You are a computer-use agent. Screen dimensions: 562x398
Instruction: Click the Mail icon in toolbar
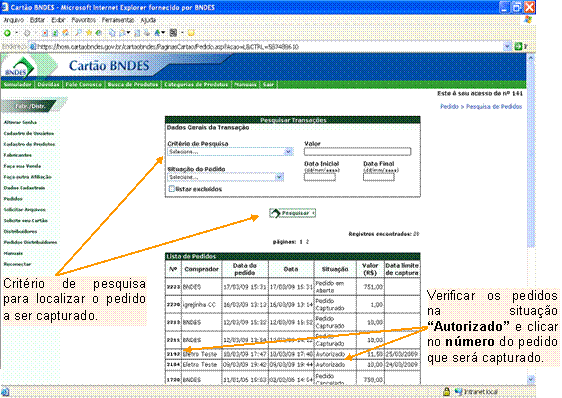click(123, 33)
